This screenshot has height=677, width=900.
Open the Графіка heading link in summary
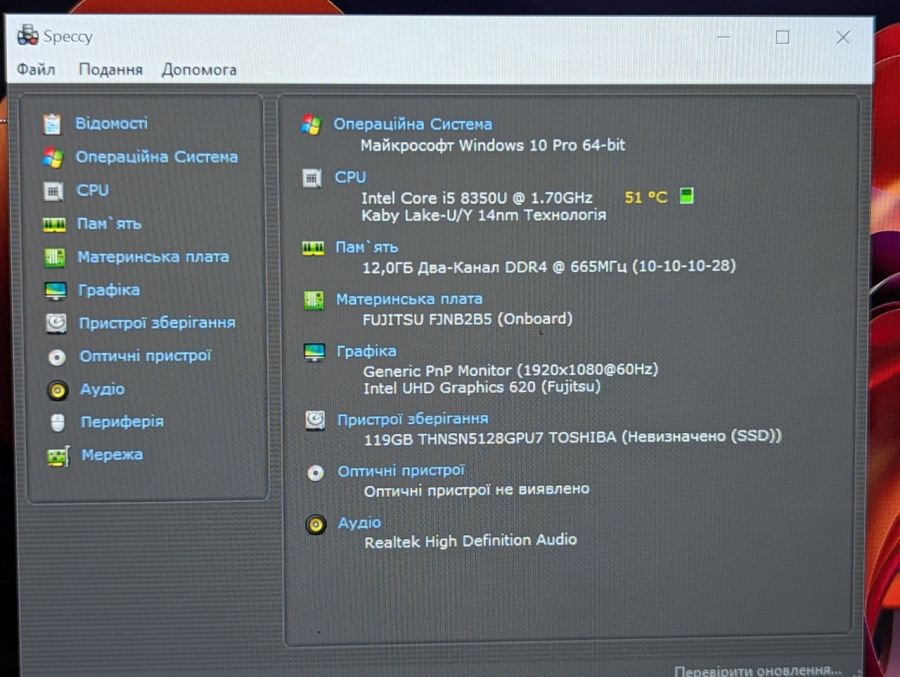click(x=366, y=351)
